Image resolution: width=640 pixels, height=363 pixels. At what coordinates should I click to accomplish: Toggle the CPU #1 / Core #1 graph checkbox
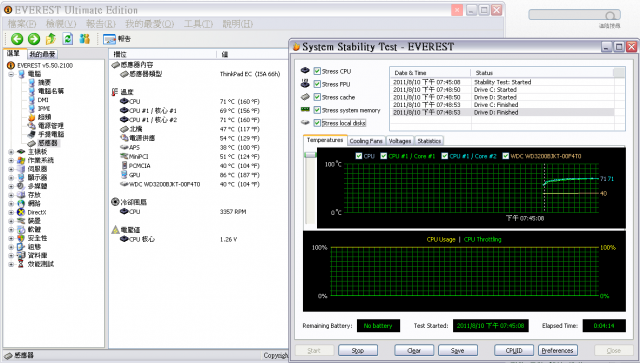384,156
